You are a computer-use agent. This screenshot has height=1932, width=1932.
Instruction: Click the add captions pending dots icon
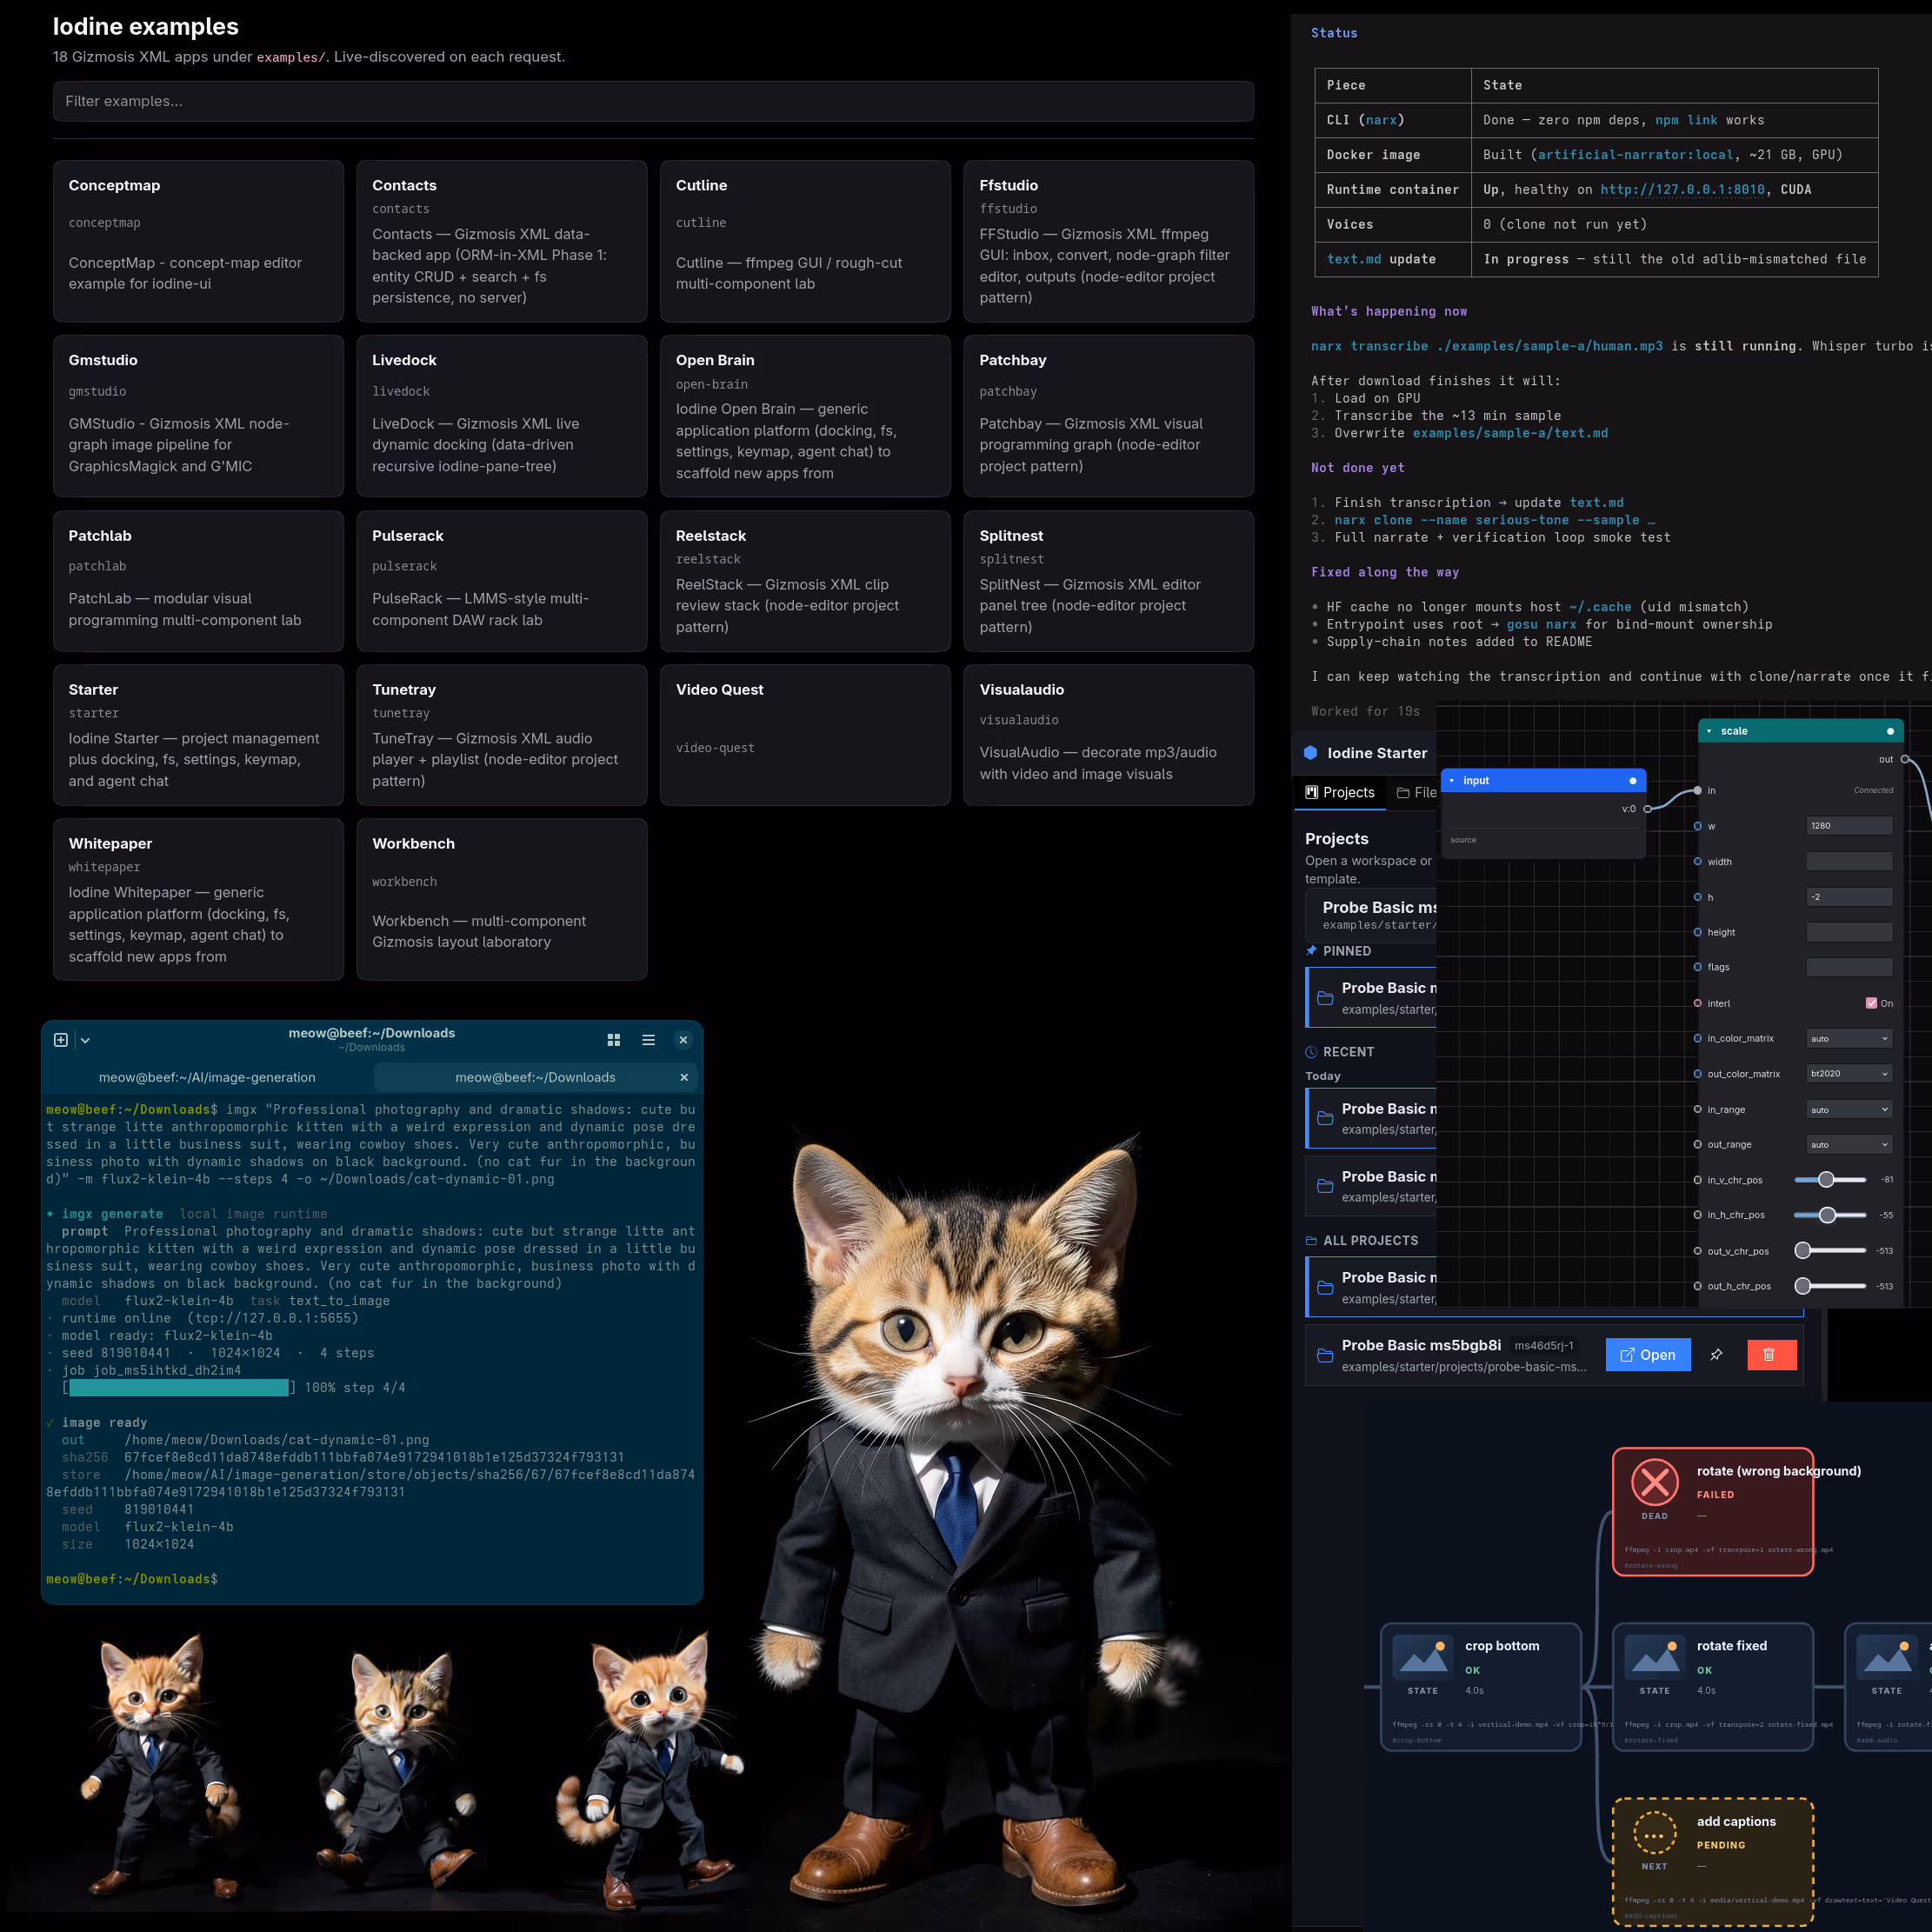click(1655, 1833)
